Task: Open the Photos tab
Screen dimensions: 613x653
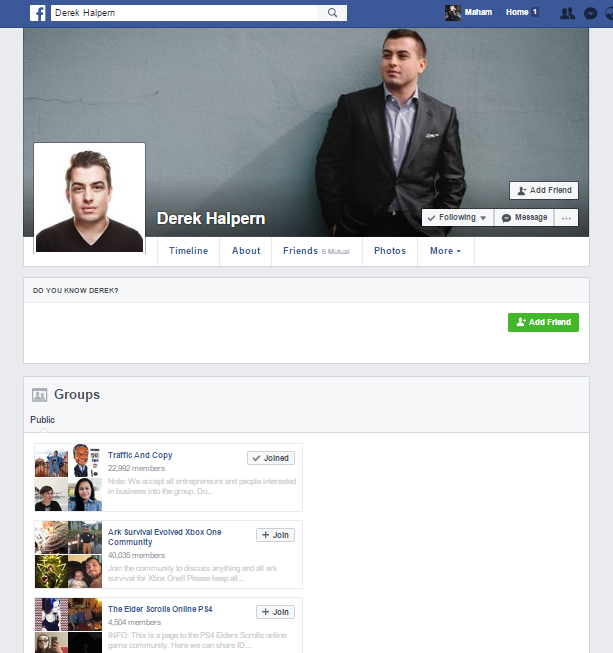Action: tap(390, 251)
